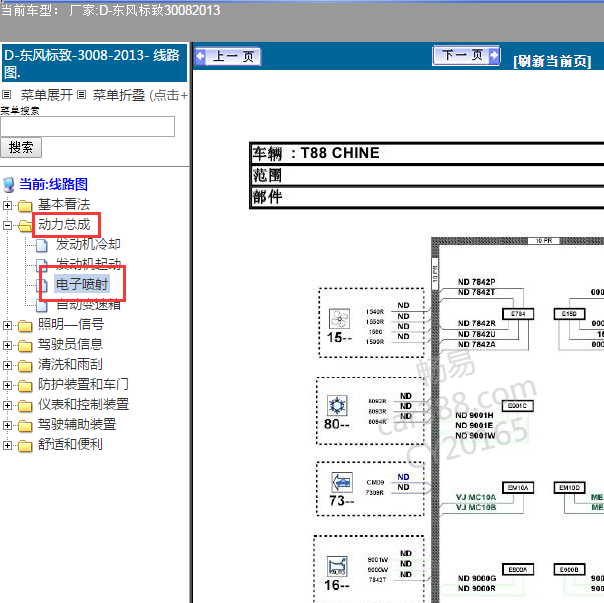Viewport: 604px width, 603px height.
Task: Expand the 驾驶员信息 tree node
Action: tap(7, 346)
